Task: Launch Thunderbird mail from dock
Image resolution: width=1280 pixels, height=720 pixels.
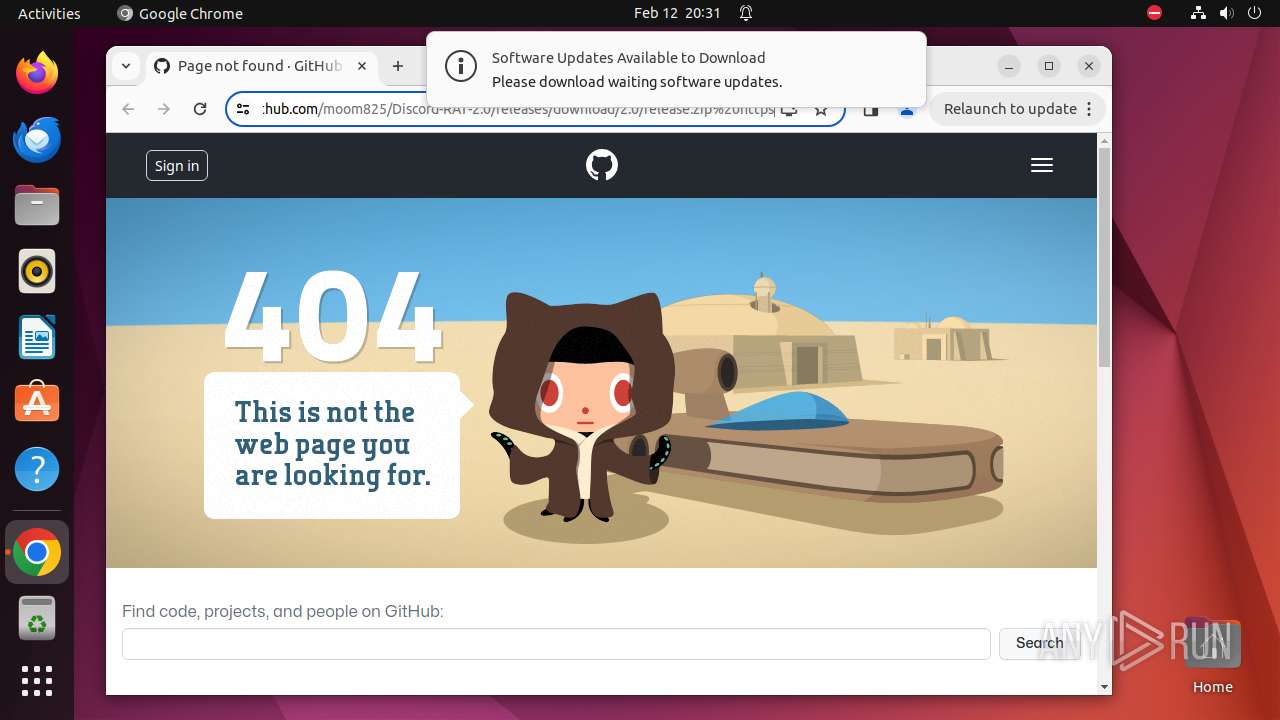Action: 37,139
